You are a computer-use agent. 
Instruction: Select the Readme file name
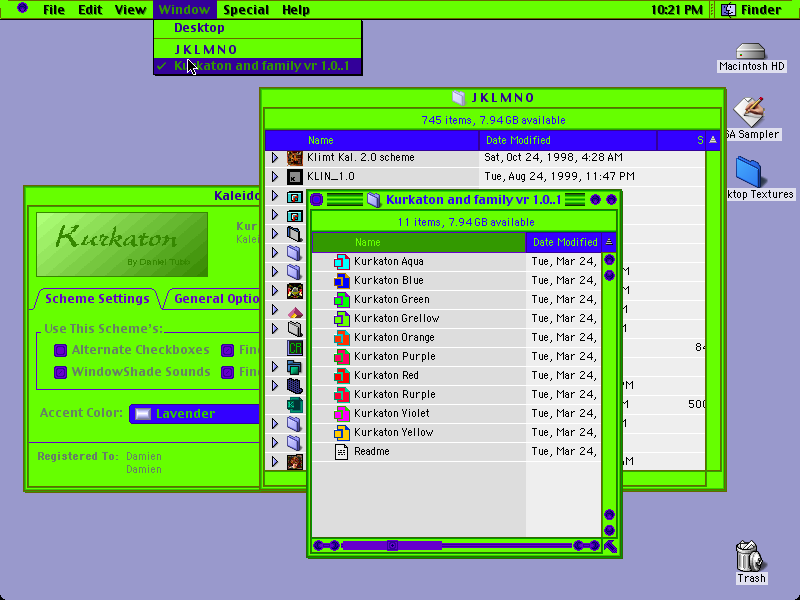(371, 452)
